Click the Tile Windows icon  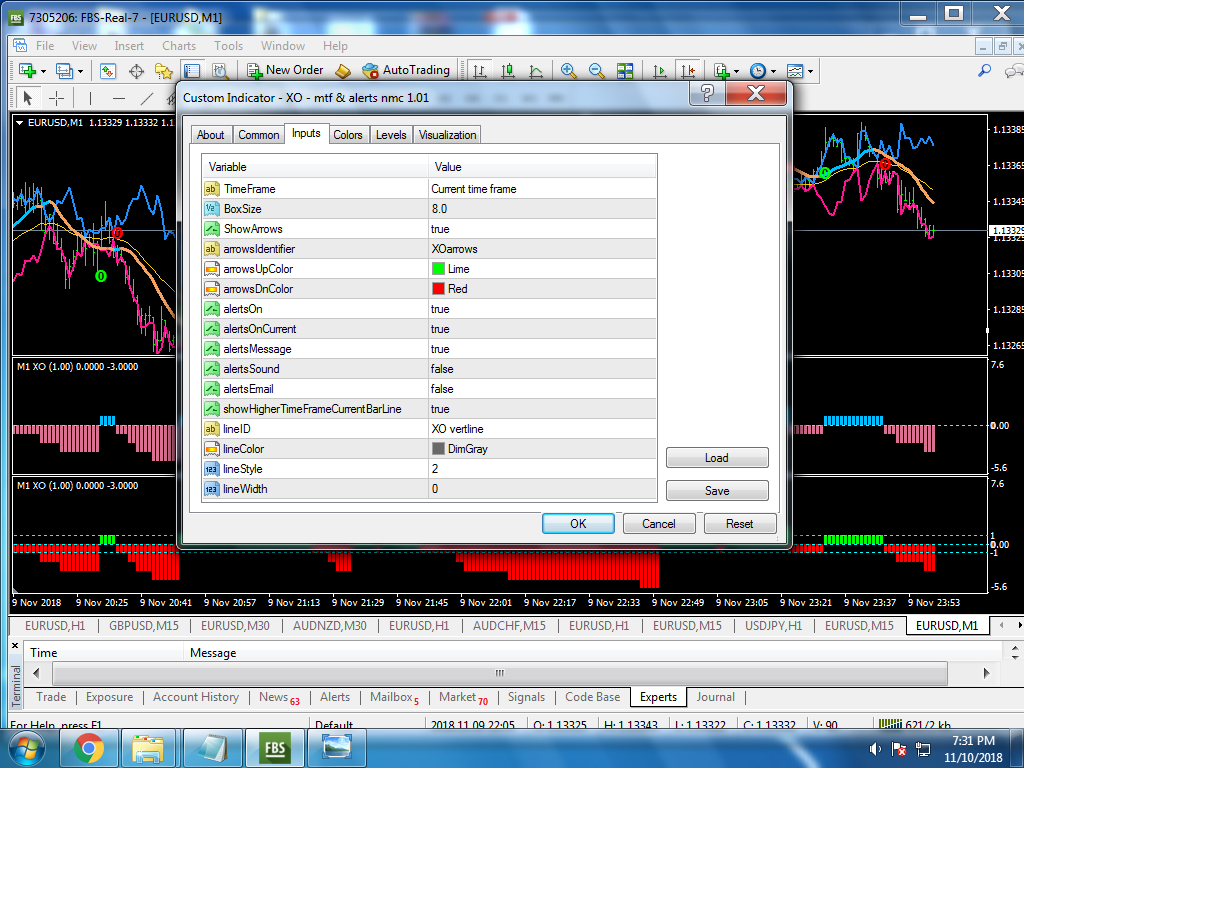[625, 71]
